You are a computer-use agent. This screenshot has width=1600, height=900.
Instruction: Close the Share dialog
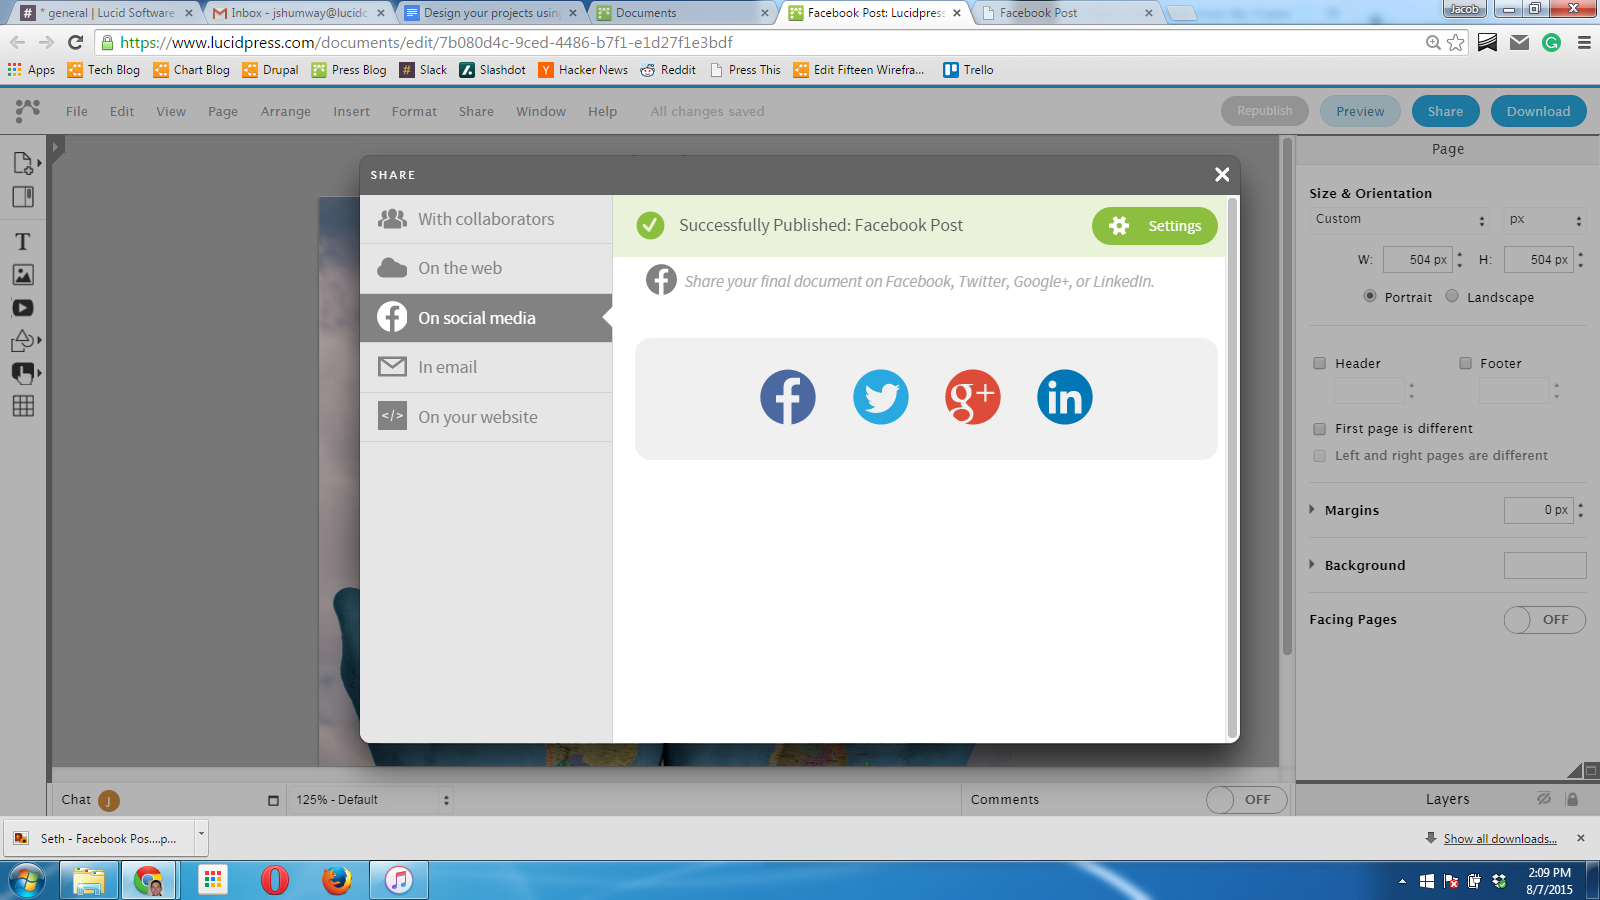[1221, 175]
